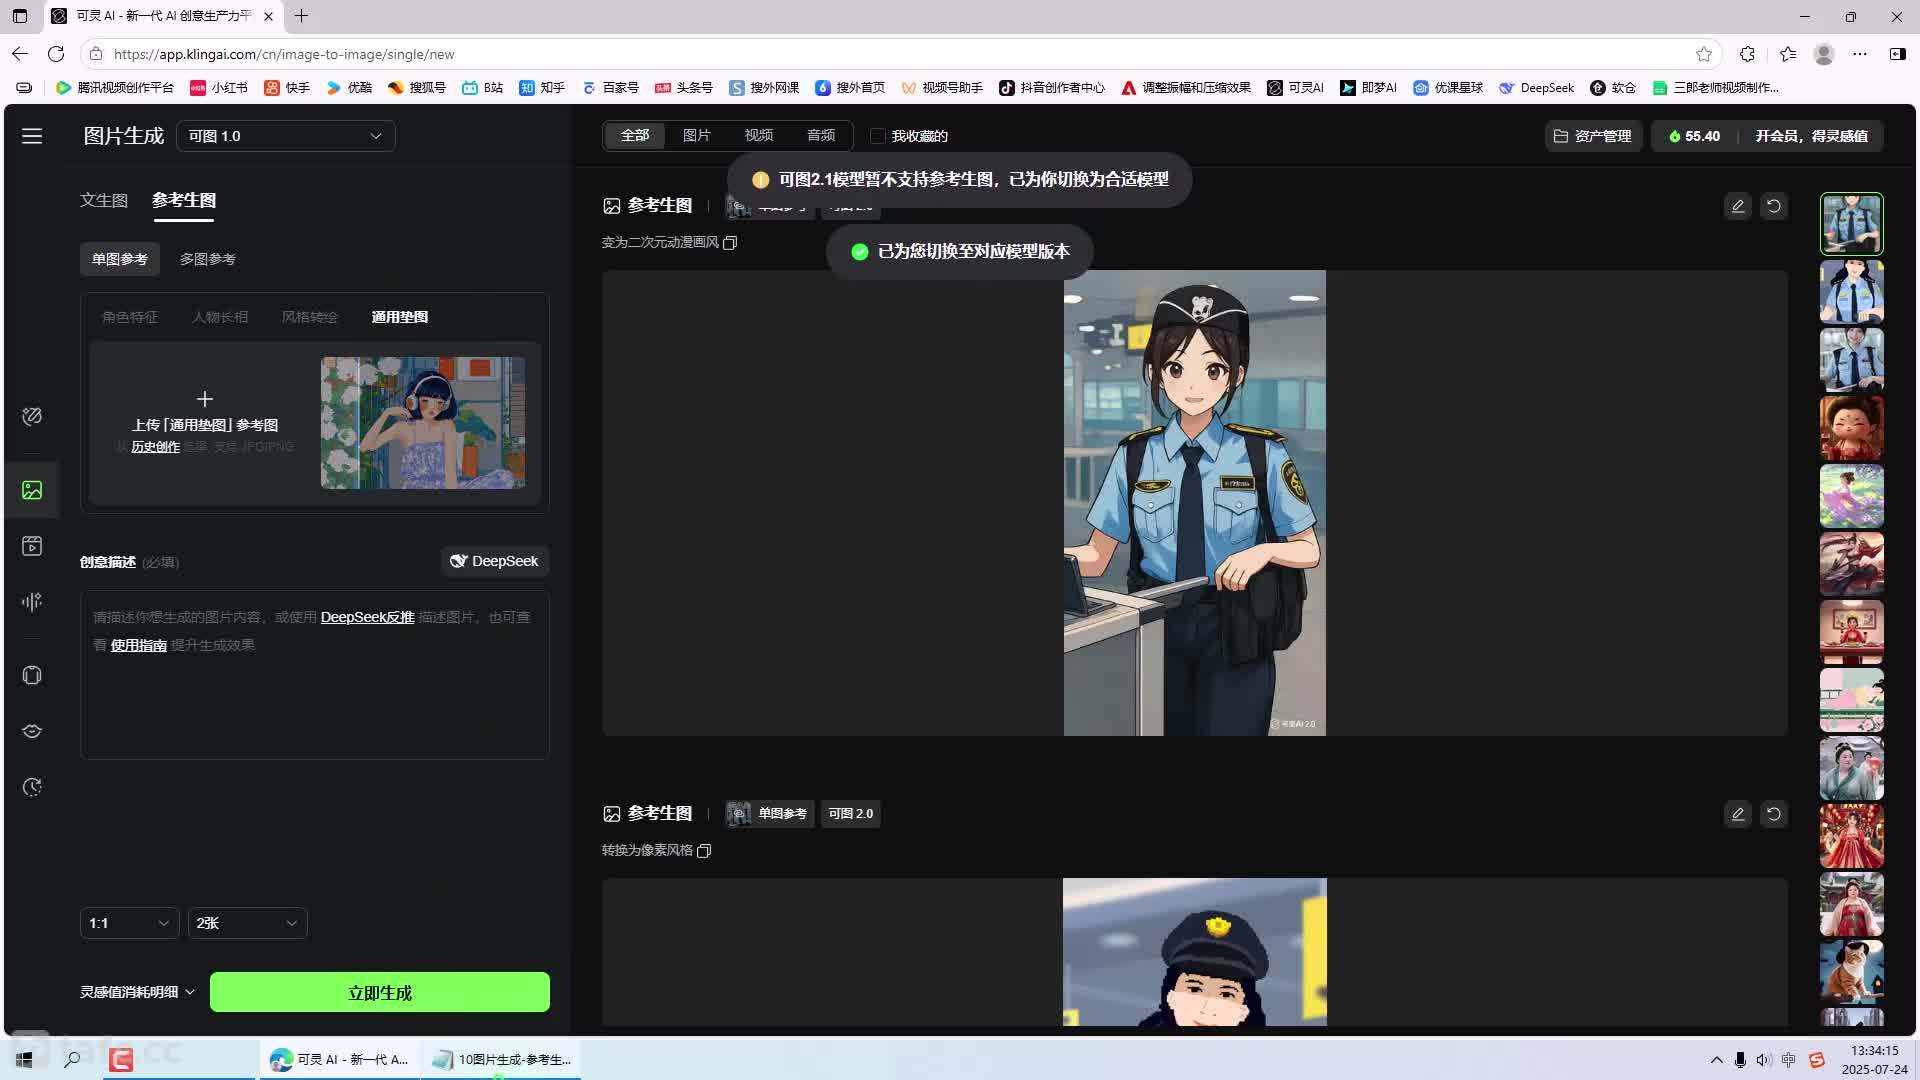1920x1080 pixels.
Task: Select 多图参考 mode
Action: click(207, 259)
